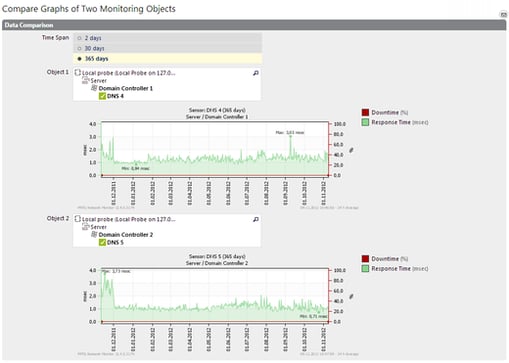Click the Min label on DNS 4 graph
Viewport: 509px width, 363px height.
(x=135, y=169)
